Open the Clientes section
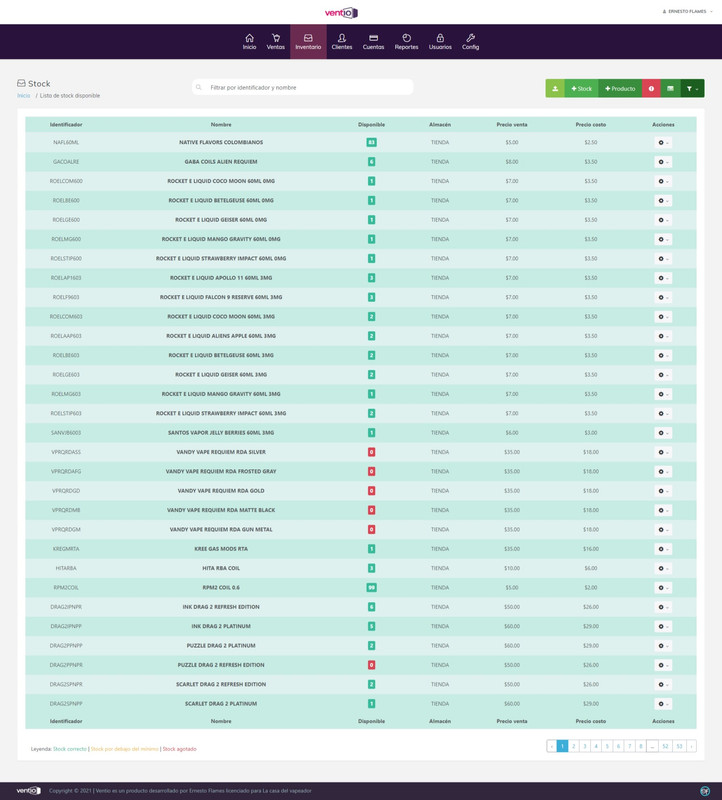Image resolution: width=722 pixels, height=800 pixels. pyautogui.click(x=342, y=42)
